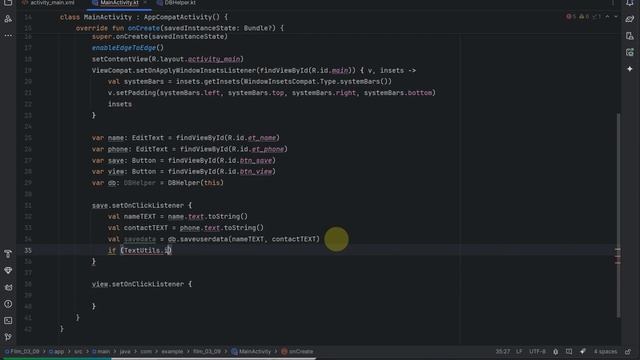Open the Project tool window icon
The image size is (640, 360).
click(x=8, y=2)
